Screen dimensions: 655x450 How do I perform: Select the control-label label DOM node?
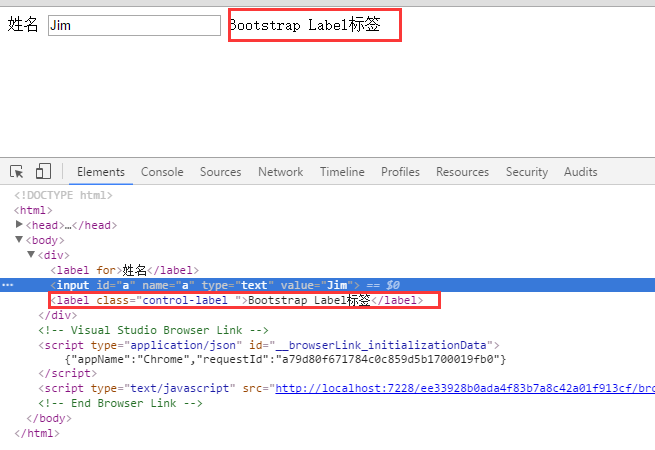[x=236, y=300]
